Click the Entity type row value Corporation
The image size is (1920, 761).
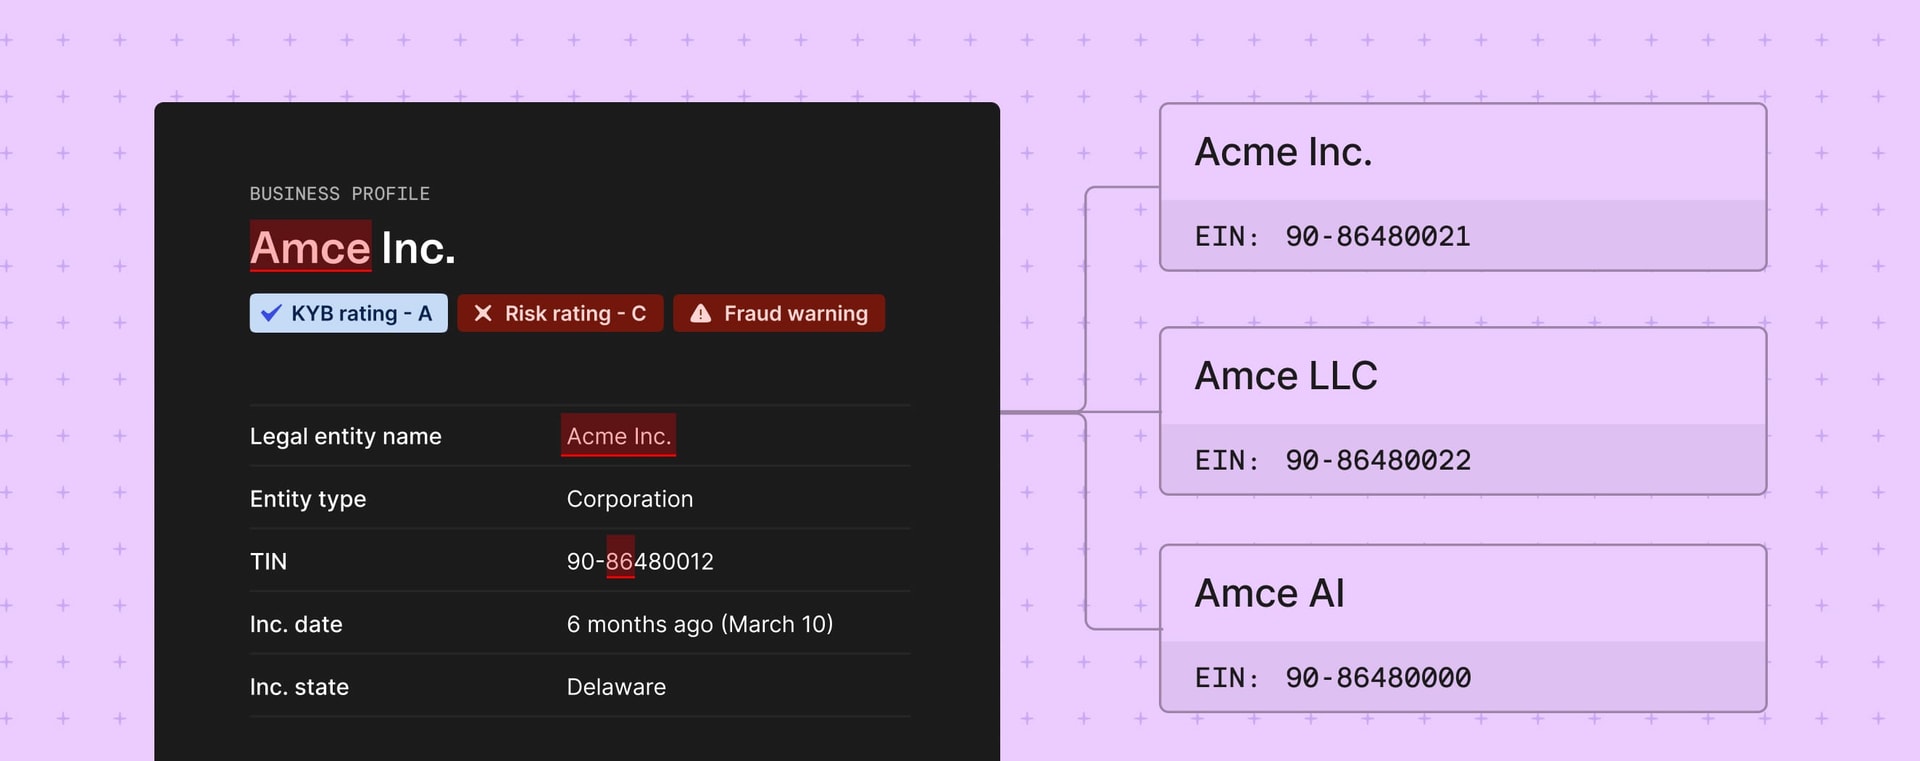point(630,499)
